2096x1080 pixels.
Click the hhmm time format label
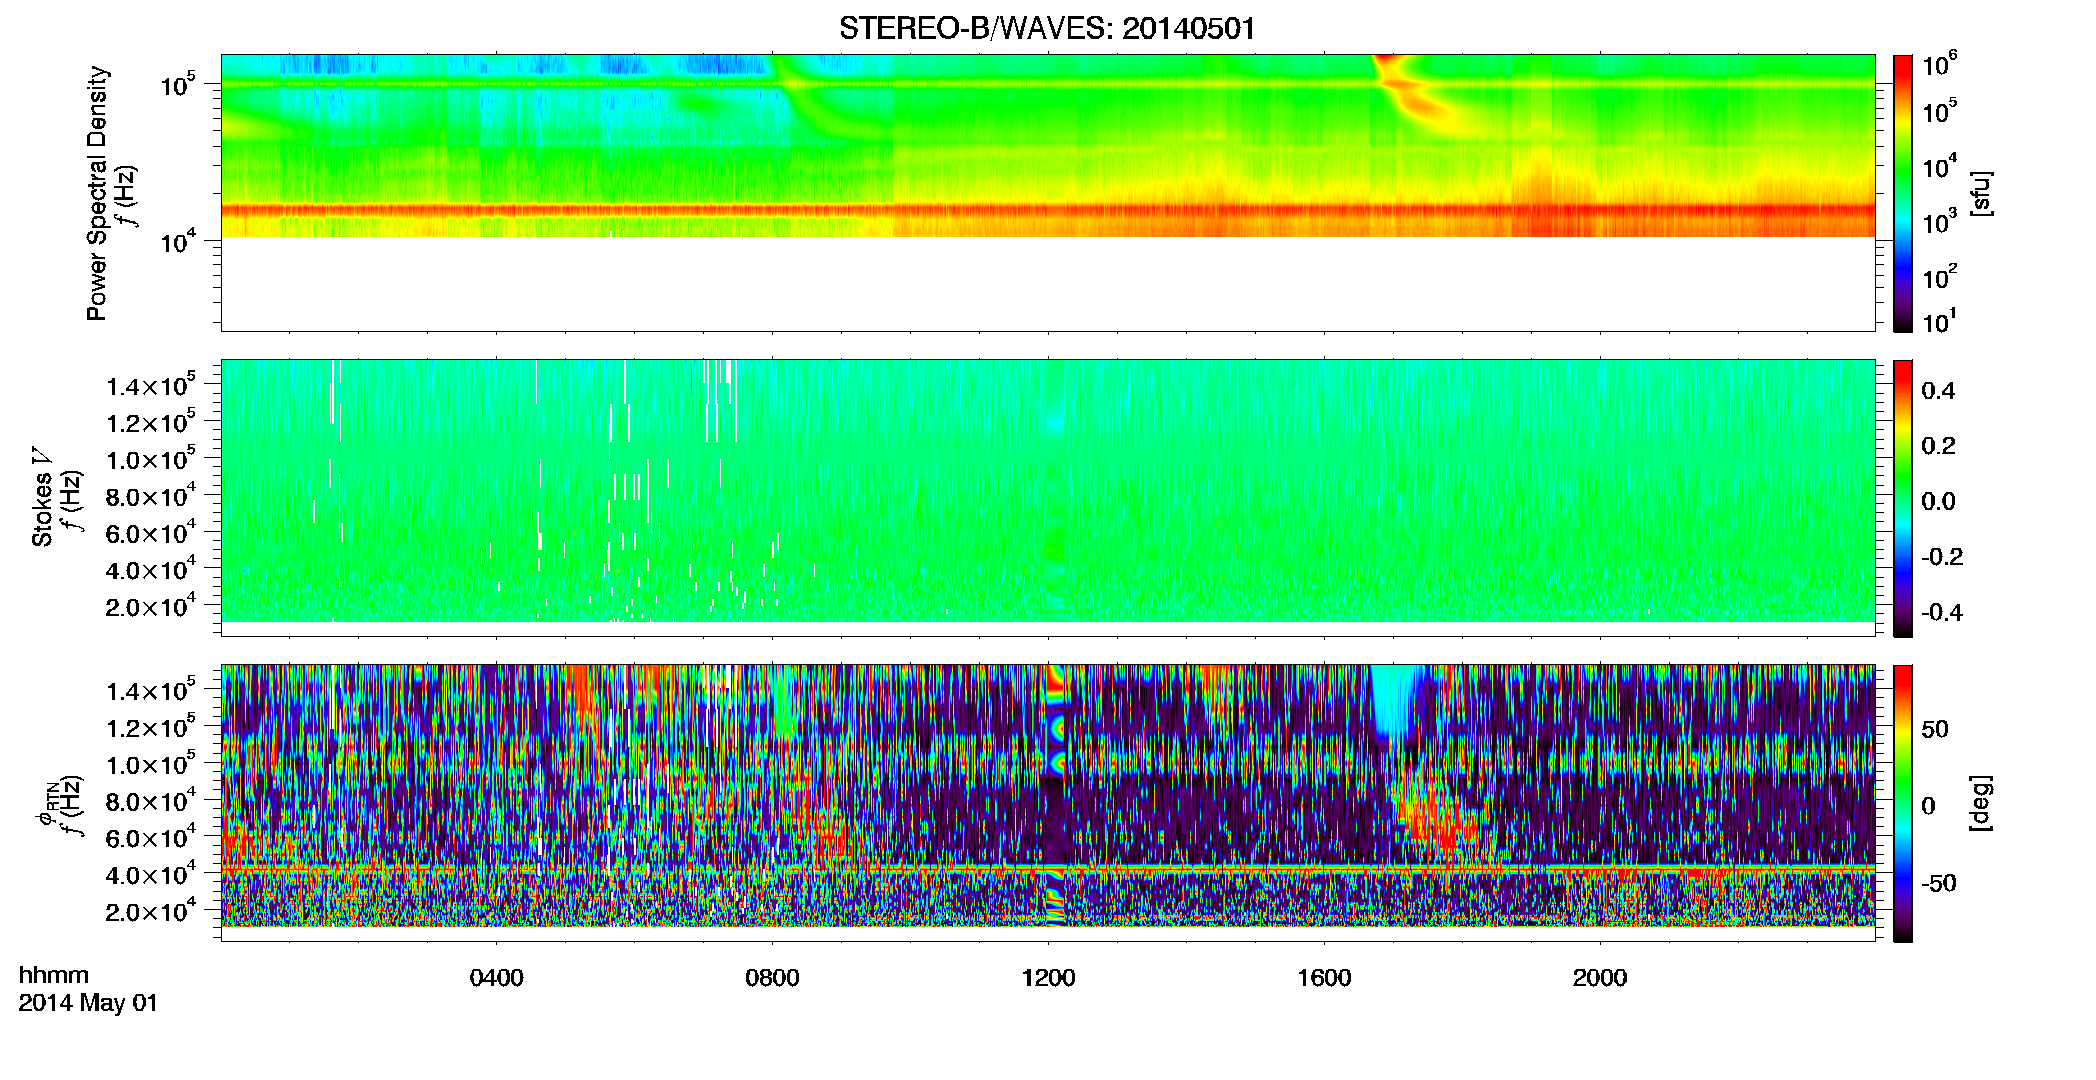54,975
